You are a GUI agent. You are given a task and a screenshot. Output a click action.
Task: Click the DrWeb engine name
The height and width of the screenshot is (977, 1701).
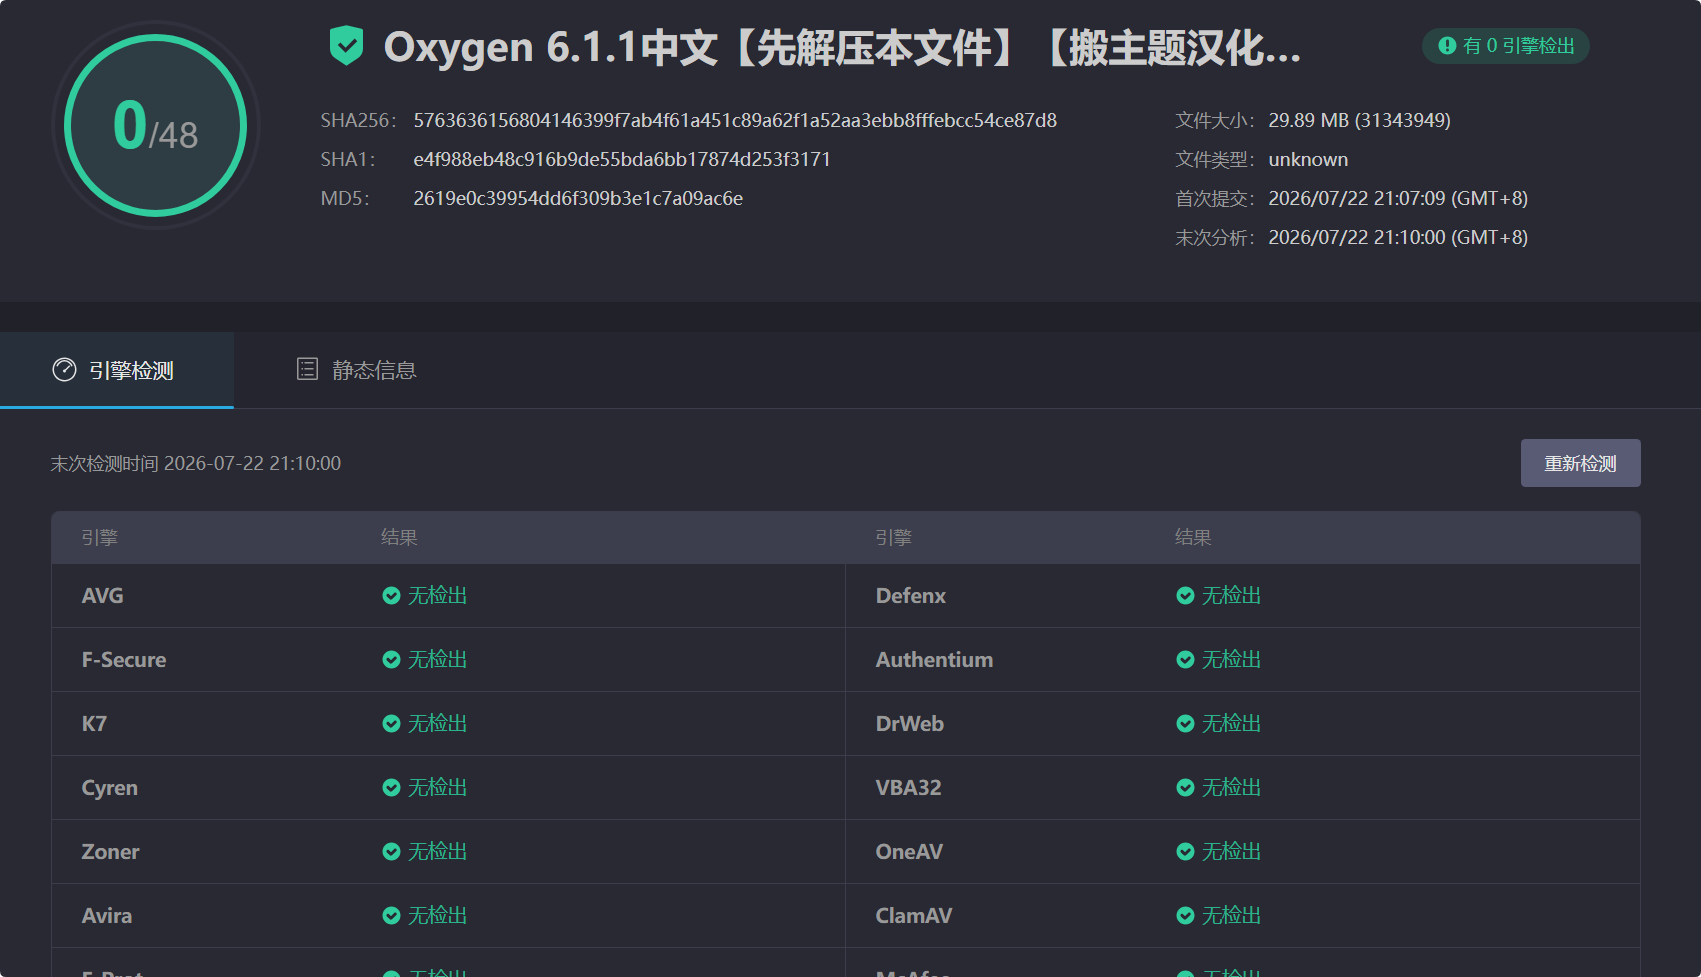[909, 724]
